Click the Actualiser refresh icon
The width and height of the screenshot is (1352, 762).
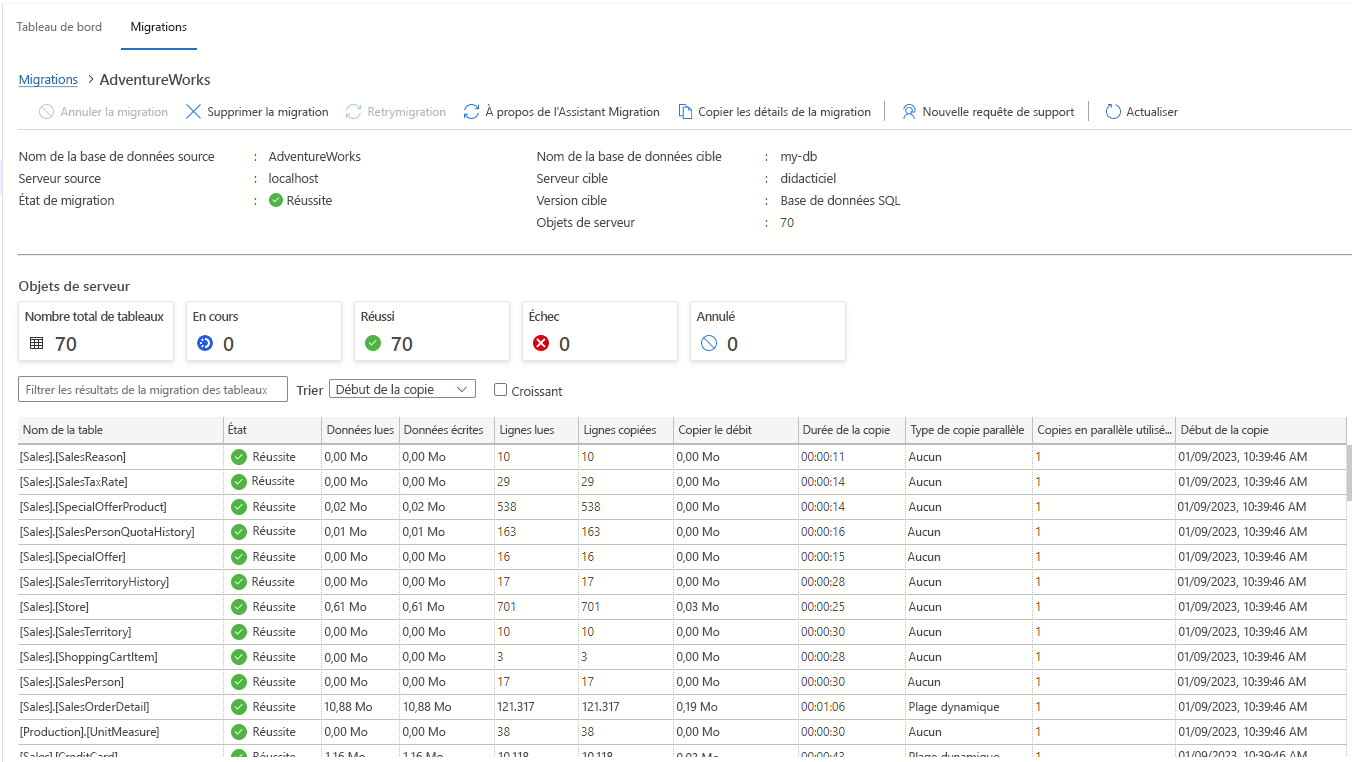pyautogui.click(x=1113, y=112)
